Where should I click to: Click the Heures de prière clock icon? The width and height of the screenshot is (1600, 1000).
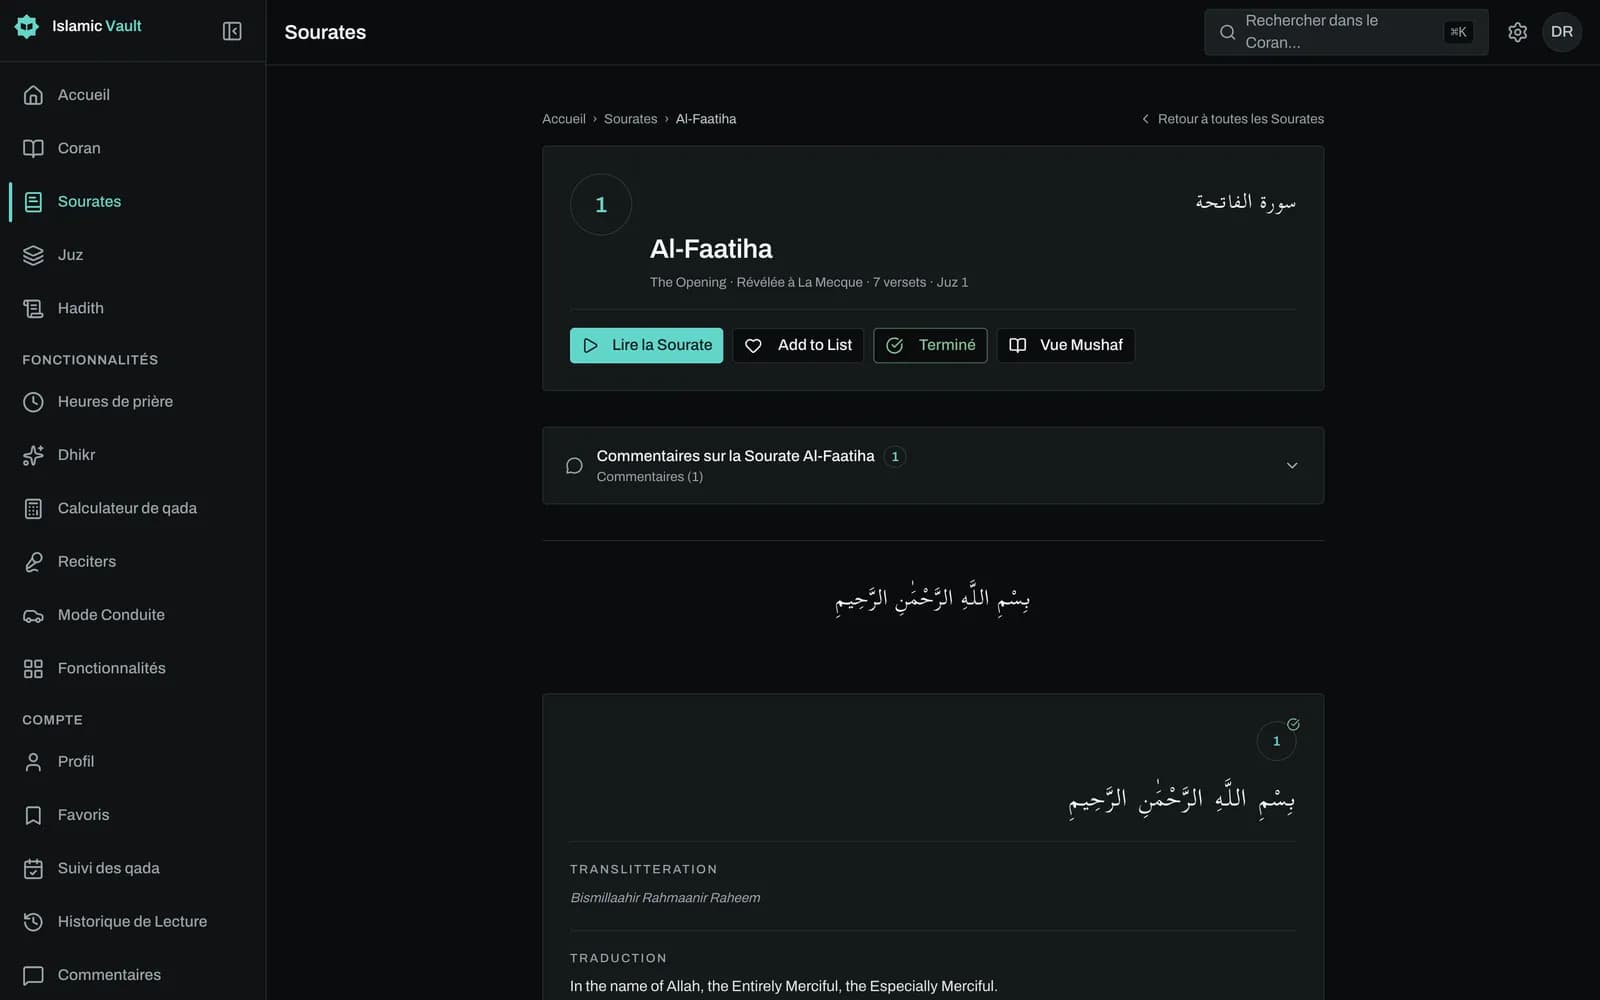[x=33, y=402]
